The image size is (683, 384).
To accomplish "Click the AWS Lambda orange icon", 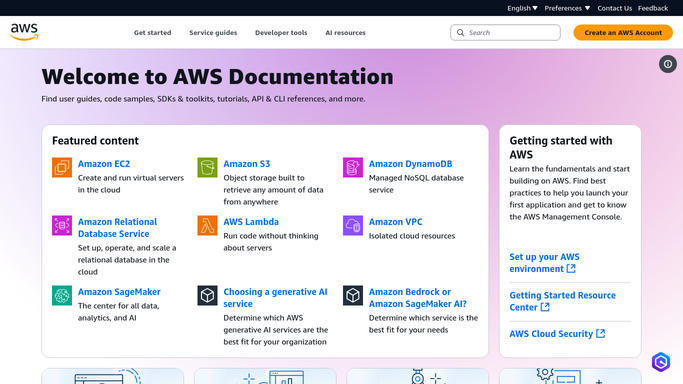I will [207, 226].
